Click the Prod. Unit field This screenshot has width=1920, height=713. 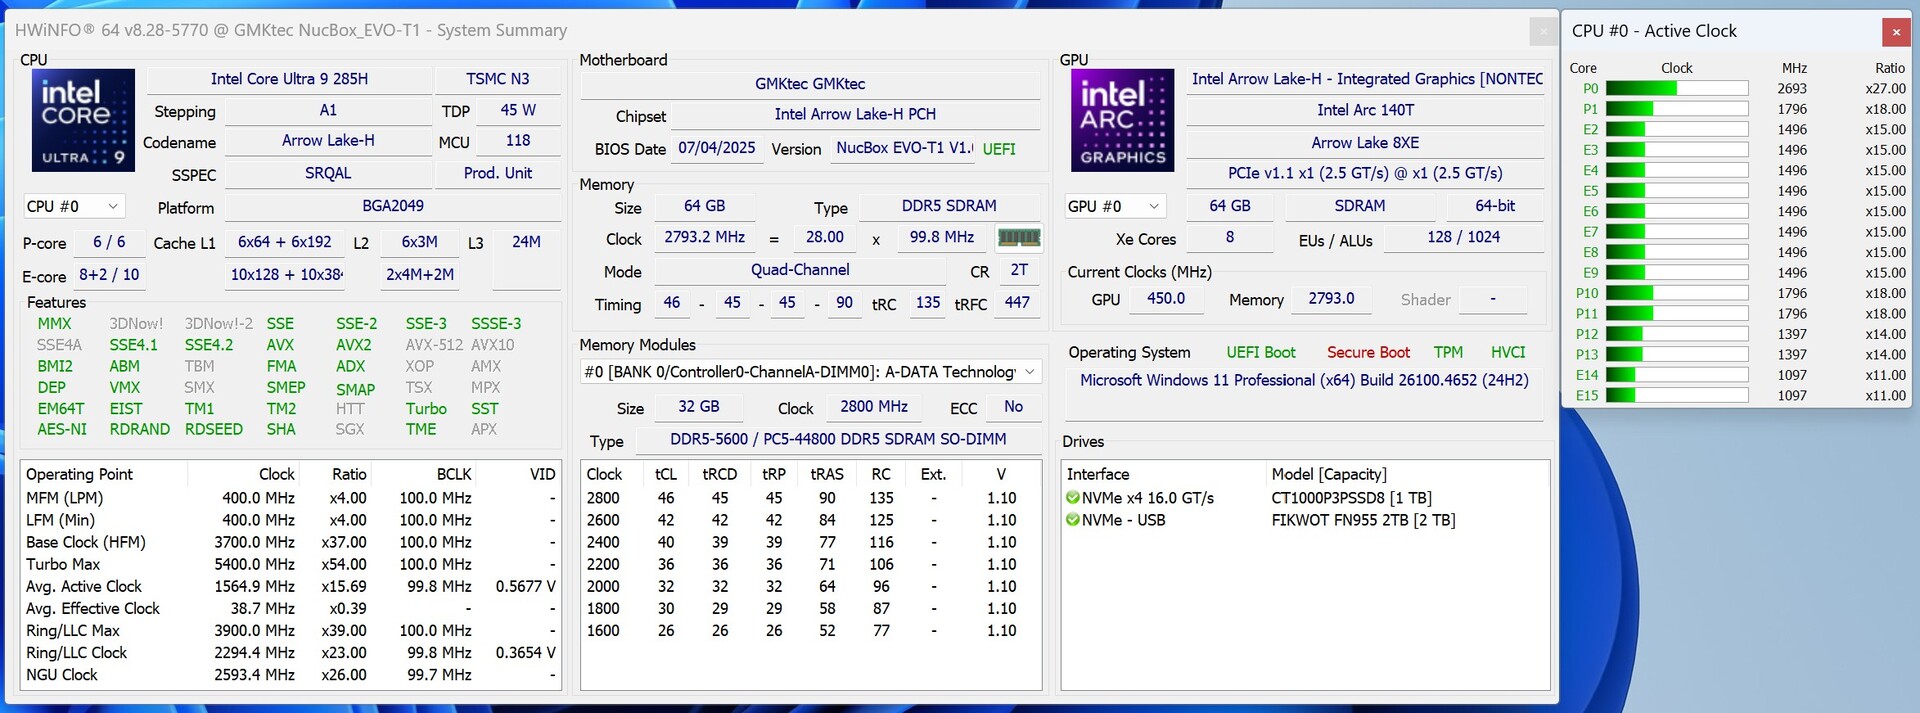click(x=498, y=173)
